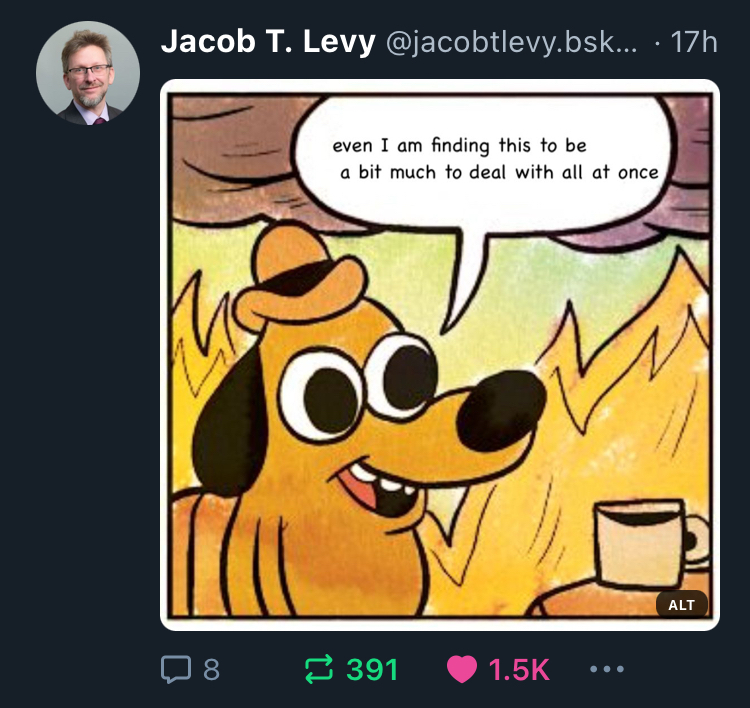
Task: Click the reply count 8
Action: [x=211, y=669]
